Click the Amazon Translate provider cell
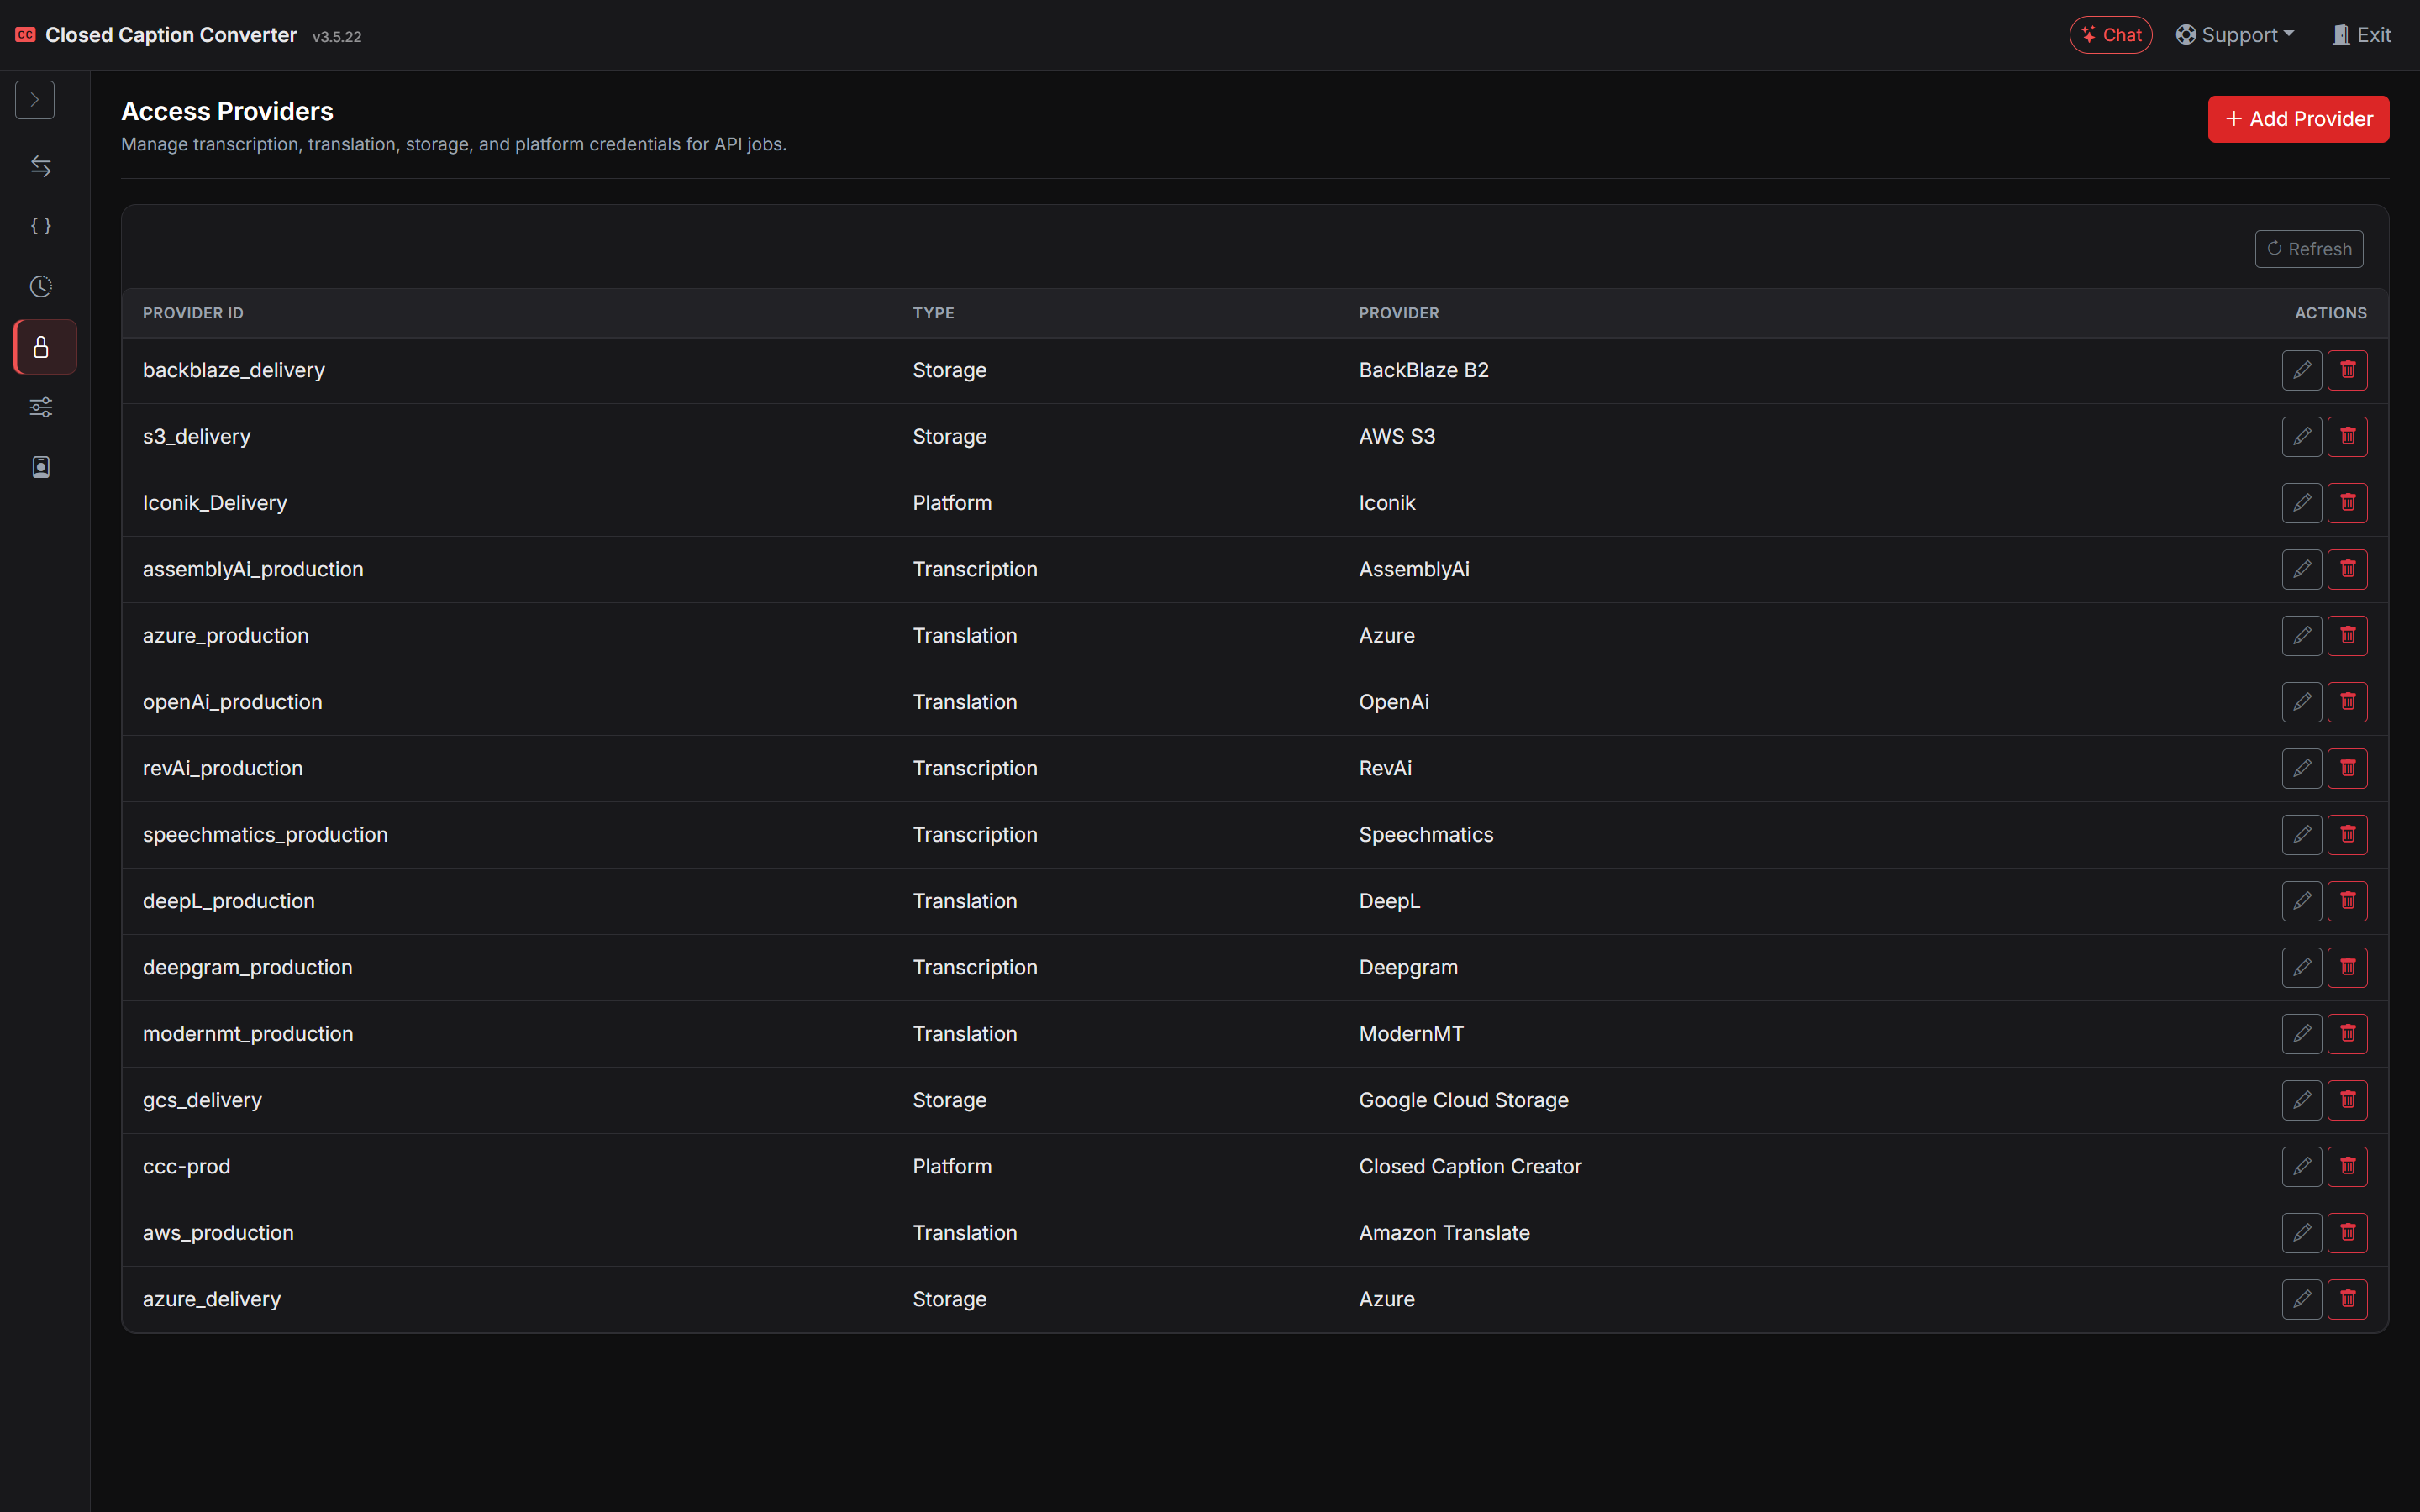Screen dimensions: 2420x1512 1444,1233
